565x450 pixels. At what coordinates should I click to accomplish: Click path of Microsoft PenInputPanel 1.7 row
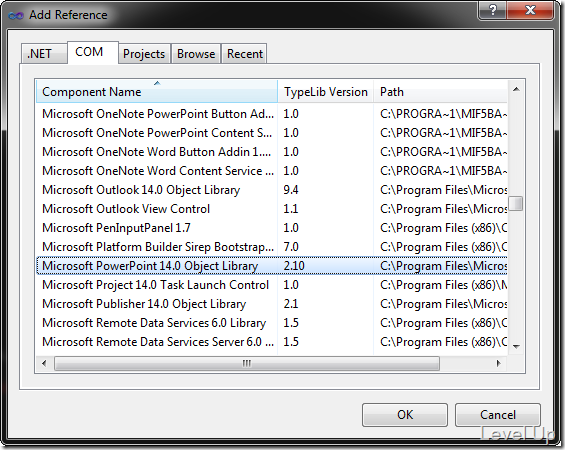click(443, 228)
